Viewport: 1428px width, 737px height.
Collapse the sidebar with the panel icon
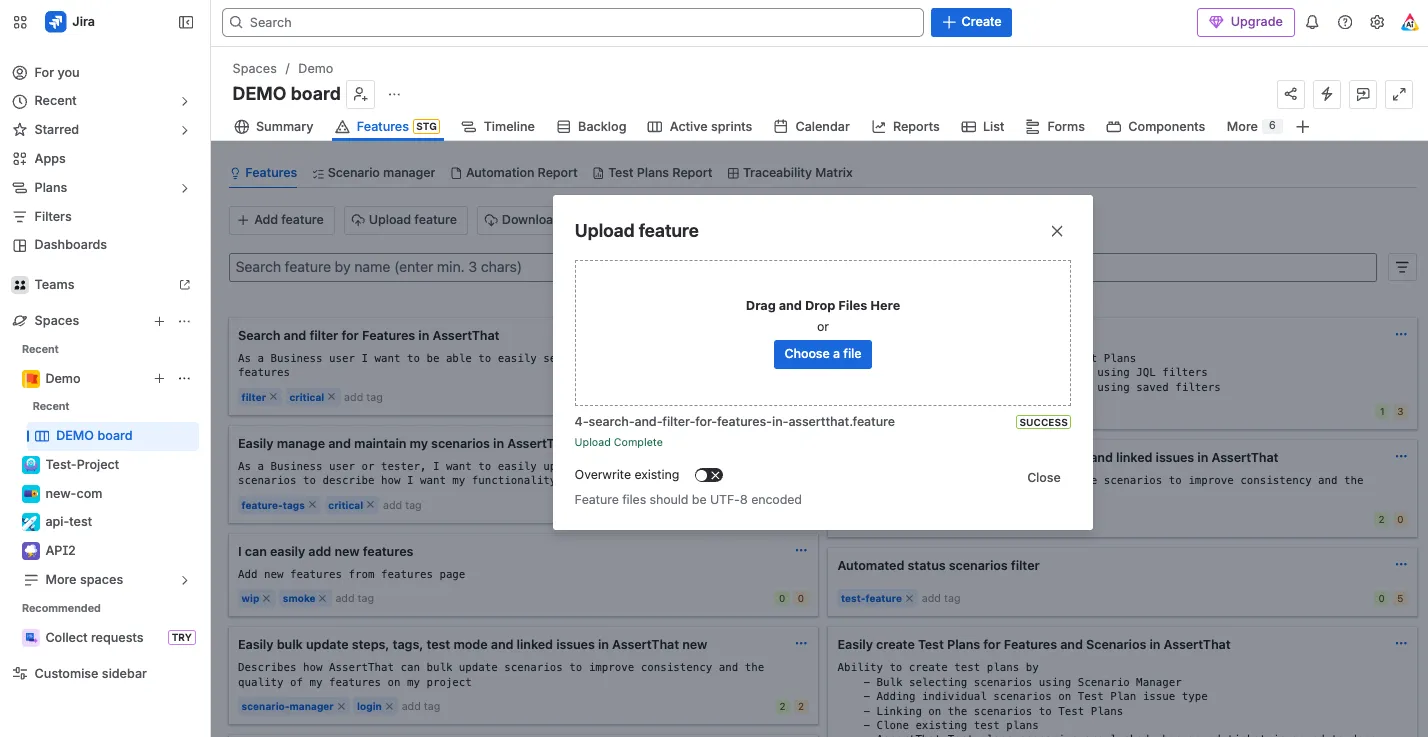point(186,22)
